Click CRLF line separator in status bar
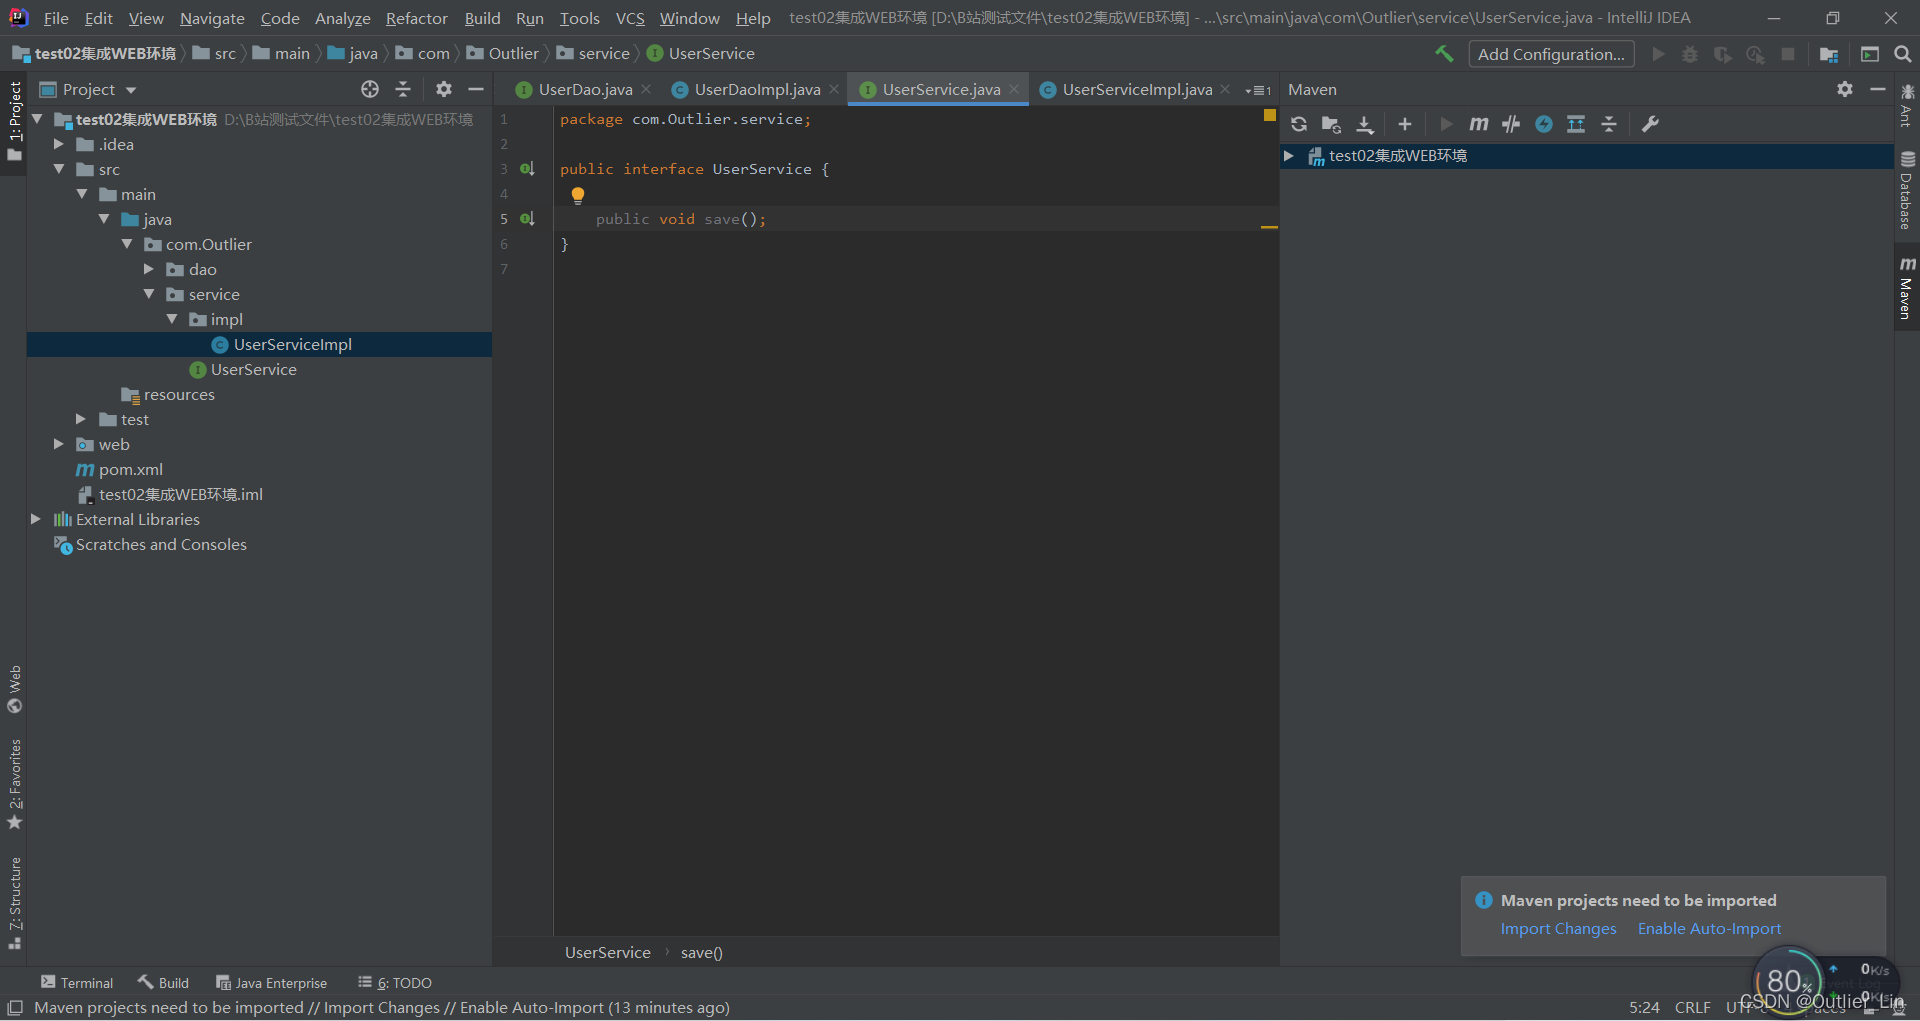 pyautogui.click(x=1693, y=1007)
